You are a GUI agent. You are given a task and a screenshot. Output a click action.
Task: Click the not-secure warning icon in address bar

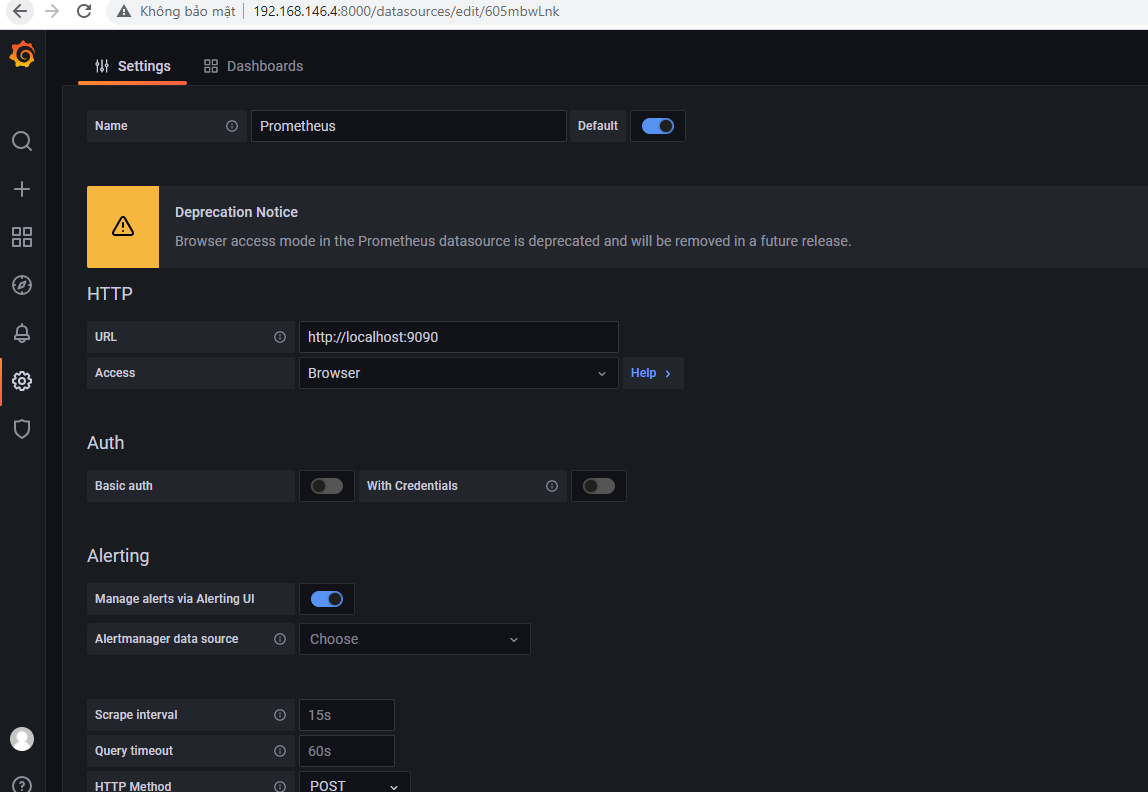124,11
